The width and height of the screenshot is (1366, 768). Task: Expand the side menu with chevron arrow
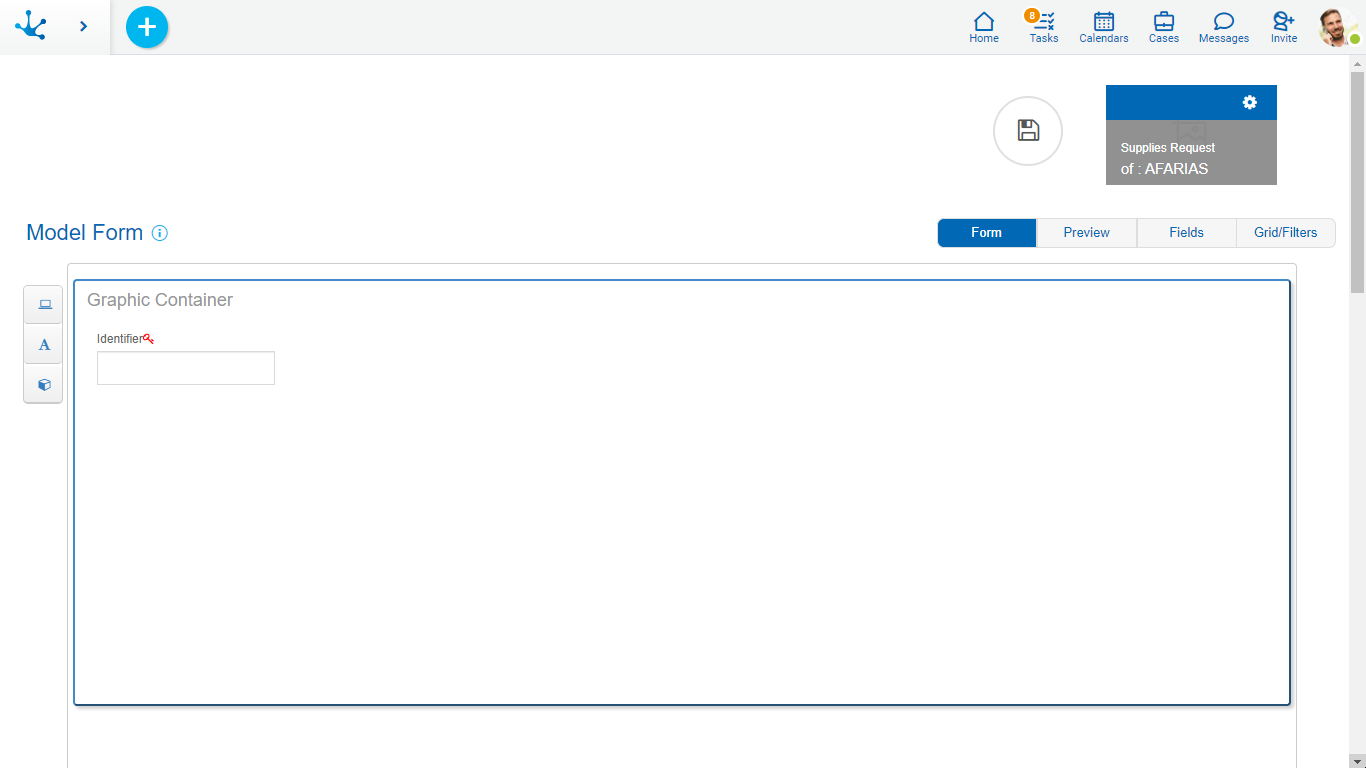click(83, 27)
